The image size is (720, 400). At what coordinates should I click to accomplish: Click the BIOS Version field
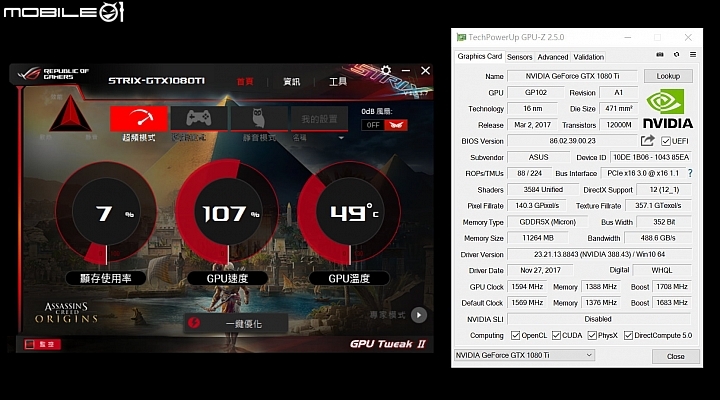[572, 141]
